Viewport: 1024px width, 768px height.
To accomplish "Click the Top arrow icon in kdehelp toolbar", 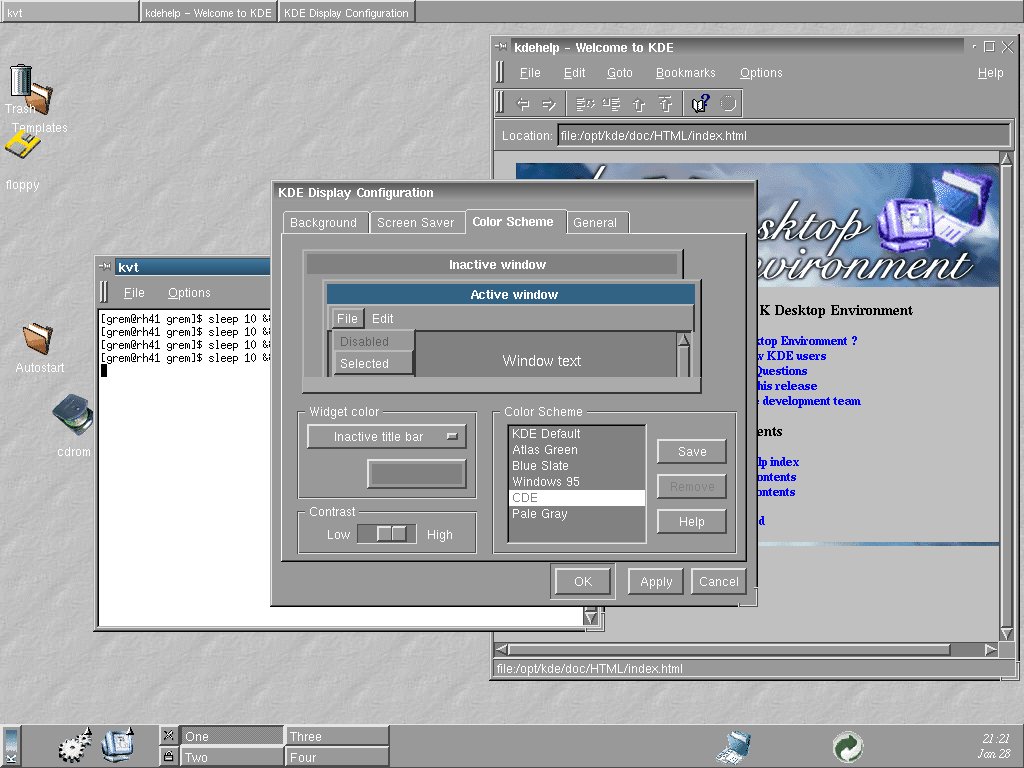I will tap(665, 104).
